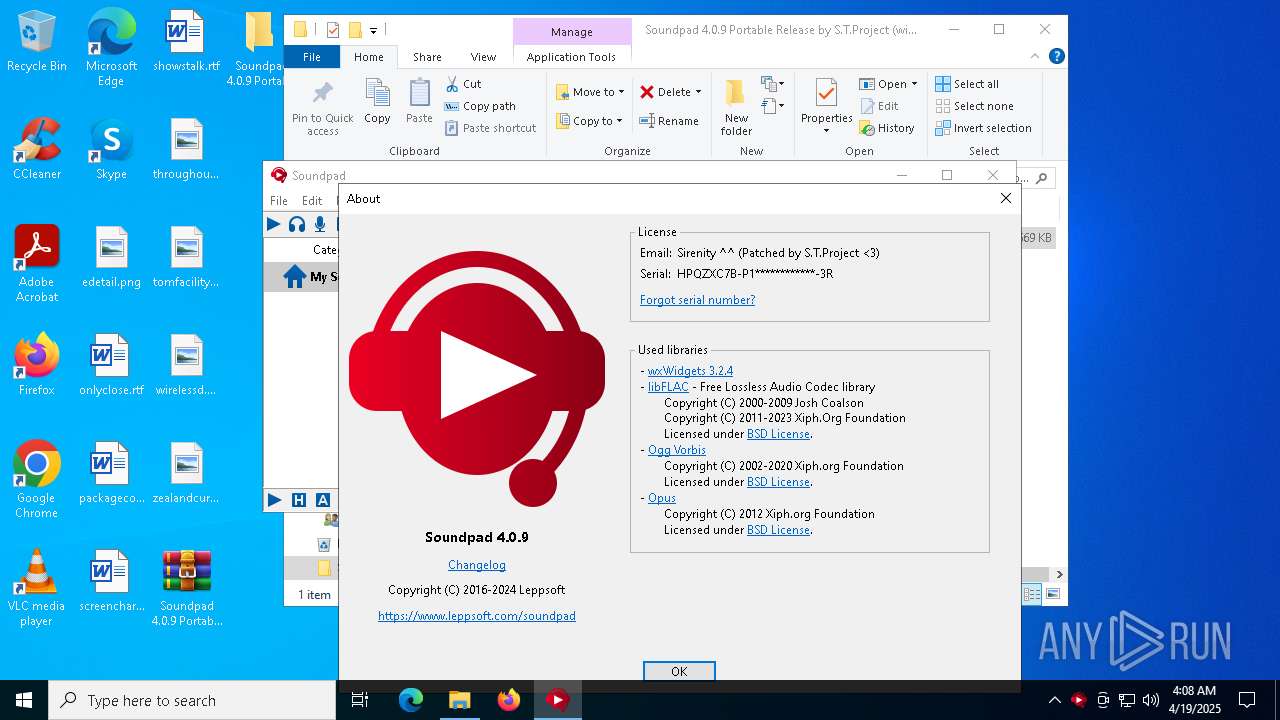This screenshot has height=720, width=1280.
Task: Click the taskbar search box
Action: pos(192,700)
